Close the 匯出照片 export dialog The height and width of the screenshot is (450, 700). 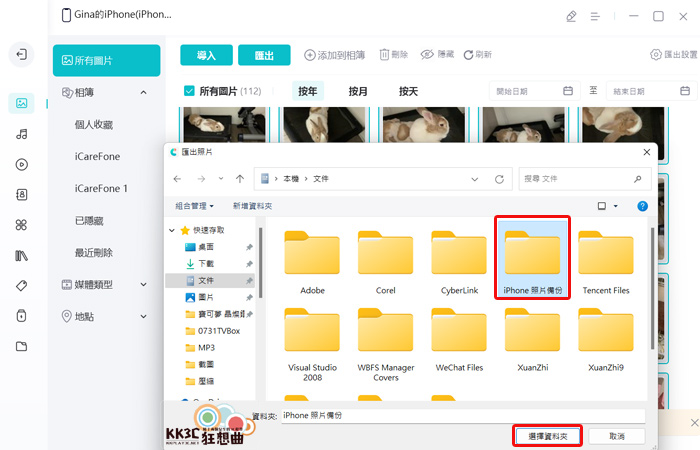[x=646, y=152]
